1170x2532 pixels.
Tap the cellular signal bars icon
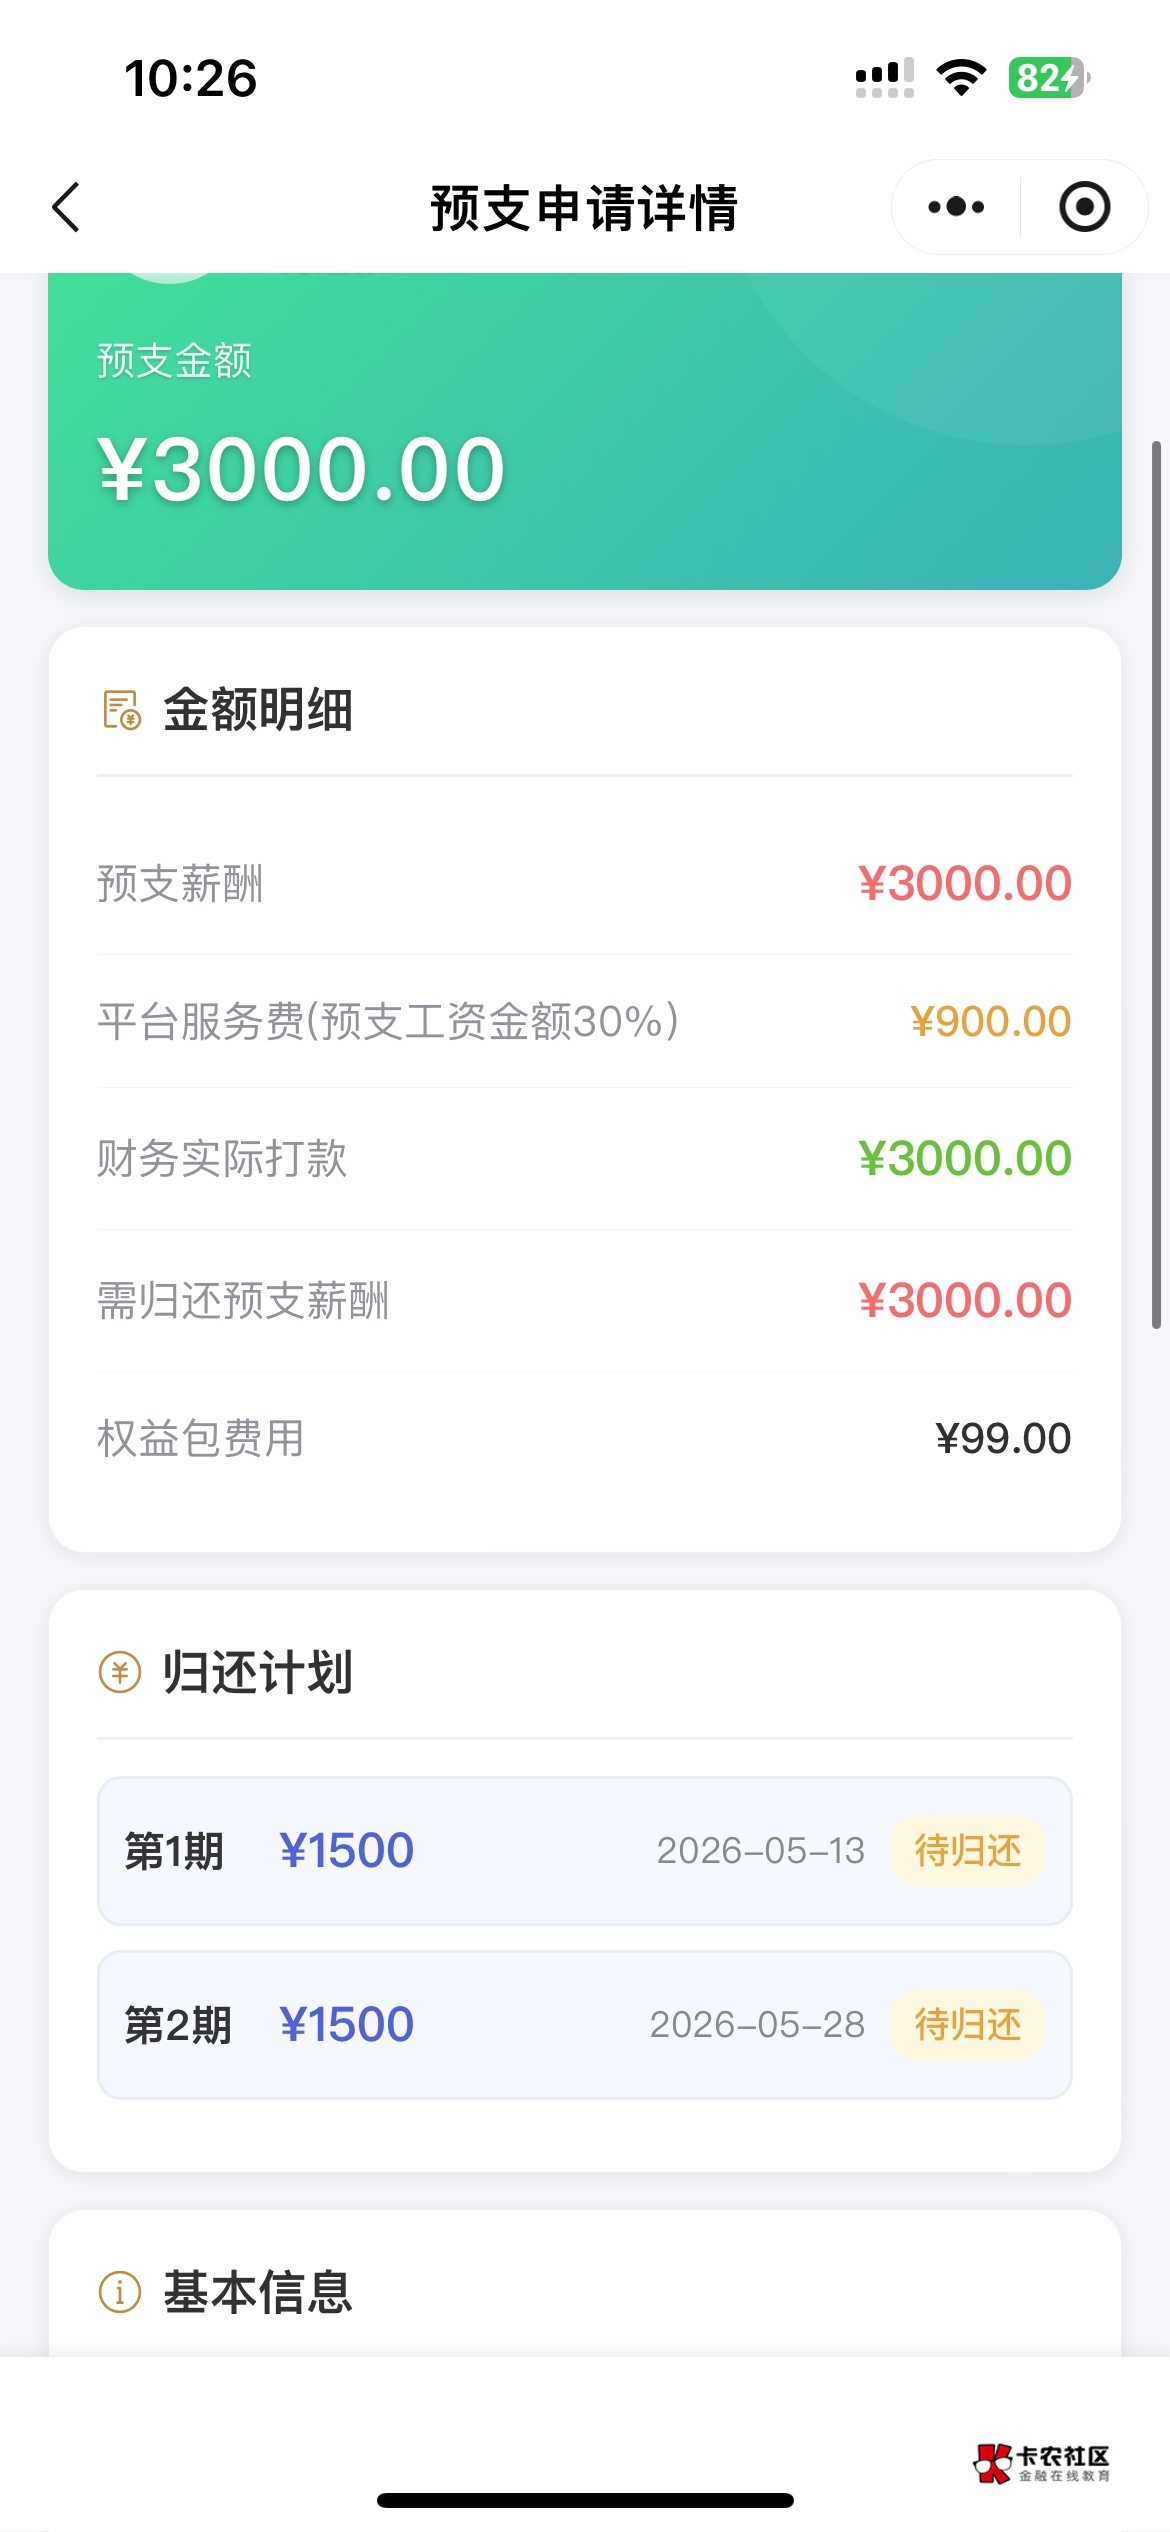click(884, 78)
